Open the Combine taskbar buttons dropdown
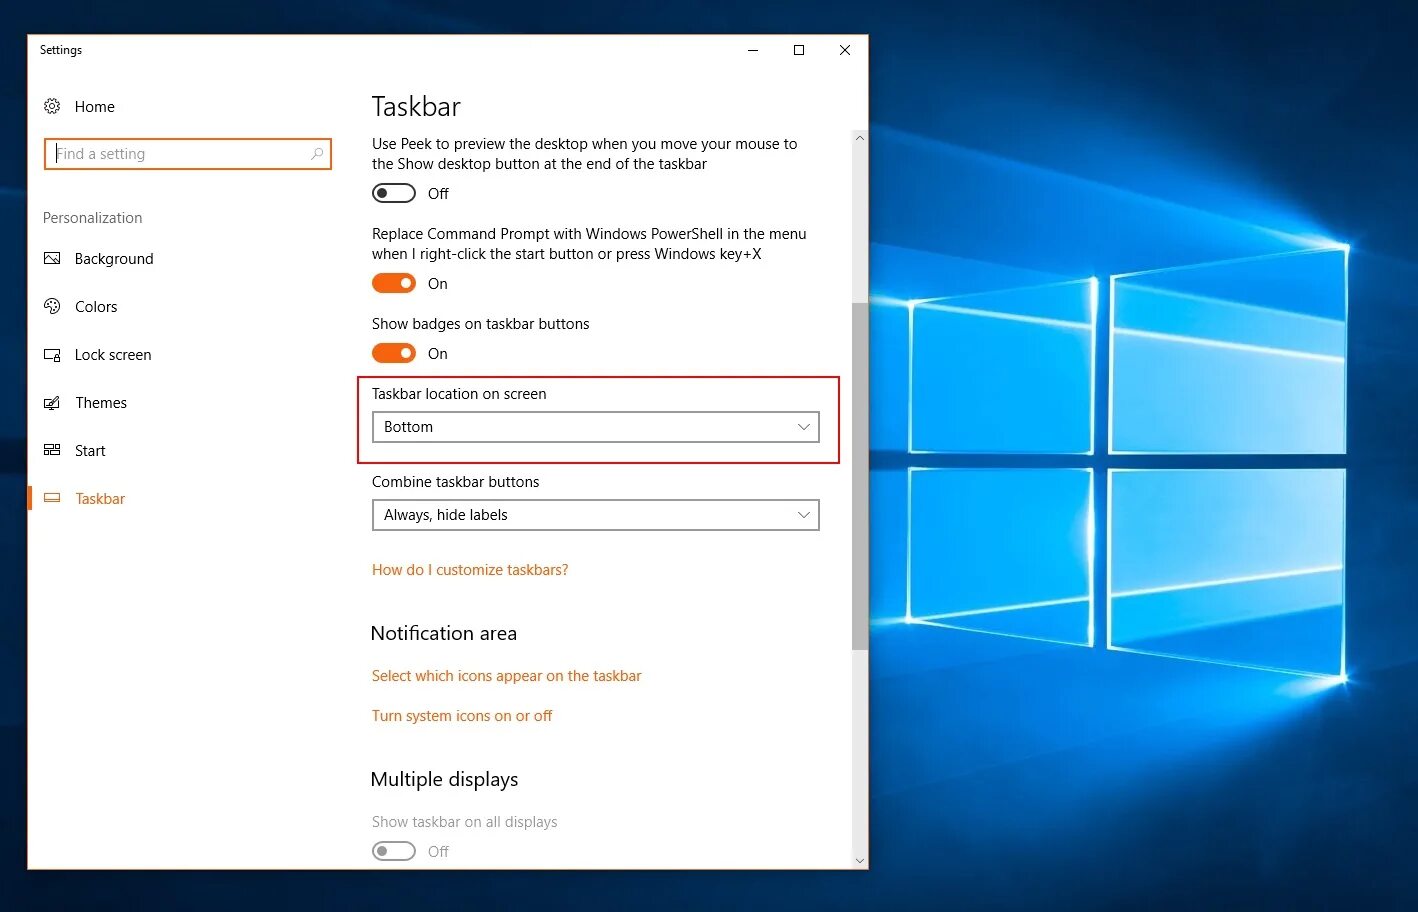 point(595,515)
